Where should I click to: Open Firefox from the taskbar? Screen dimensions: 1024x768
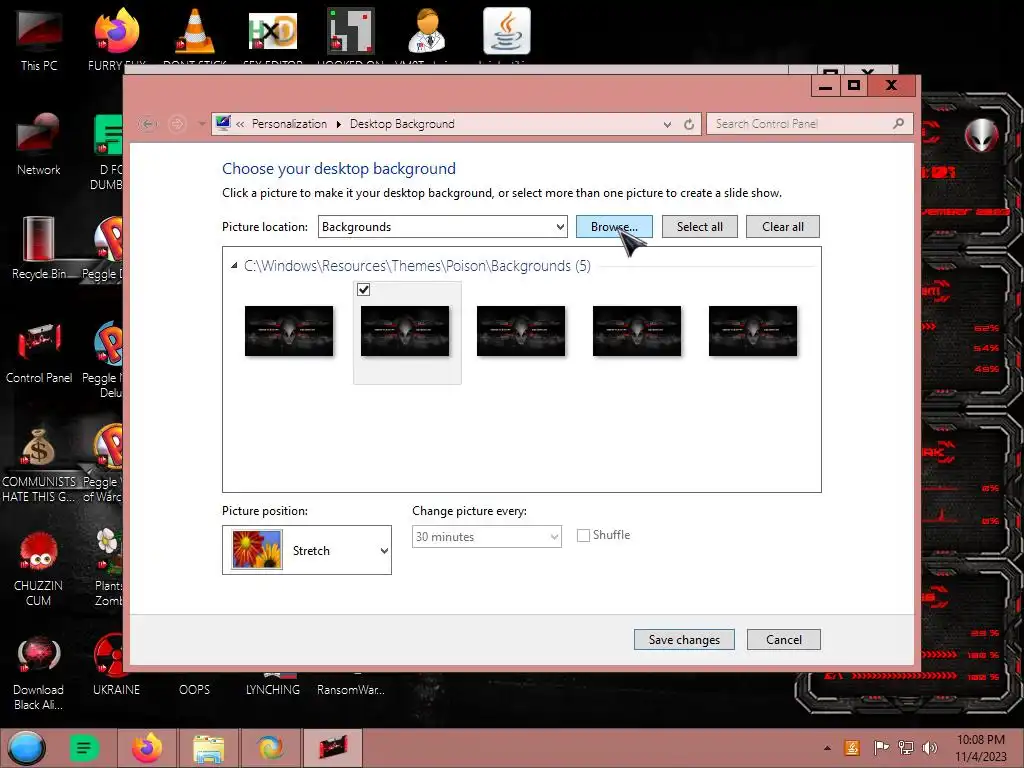[147, 748]
